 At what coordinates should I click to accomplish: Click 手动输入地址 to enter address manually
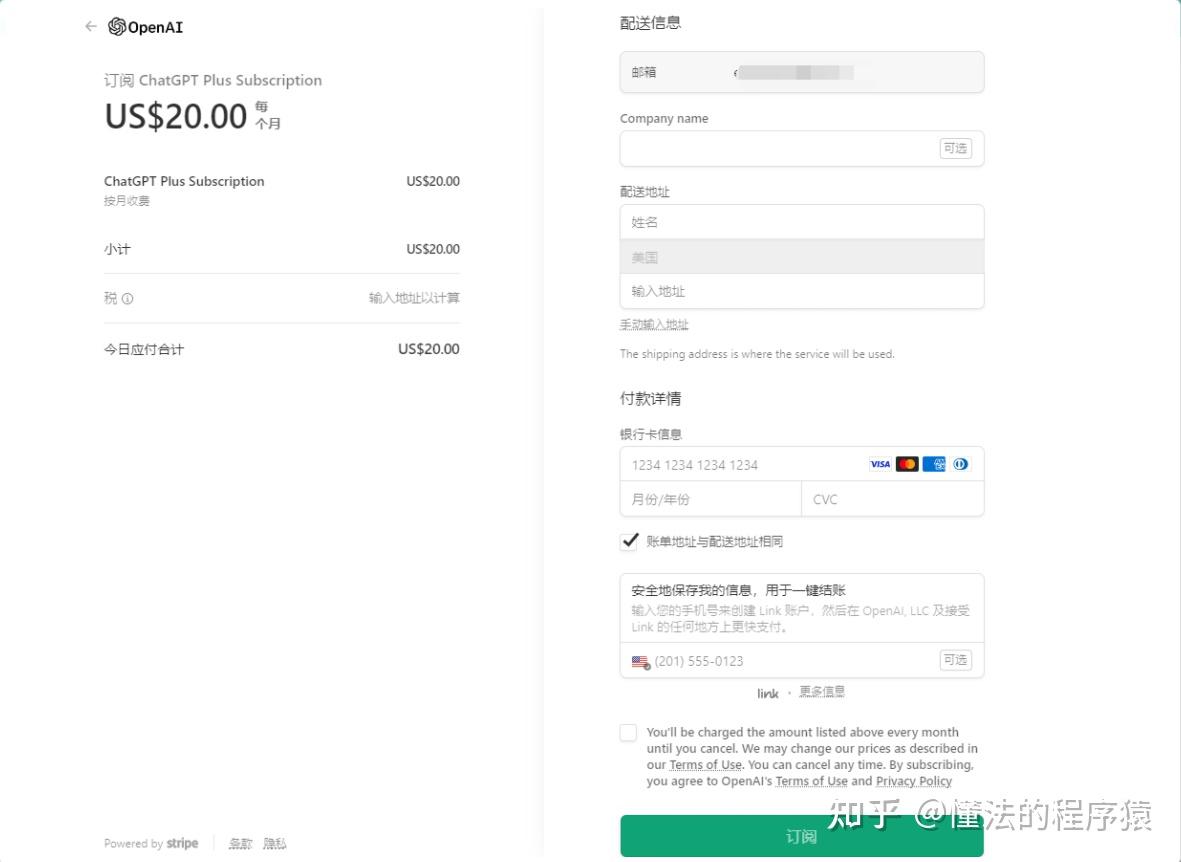654,324
